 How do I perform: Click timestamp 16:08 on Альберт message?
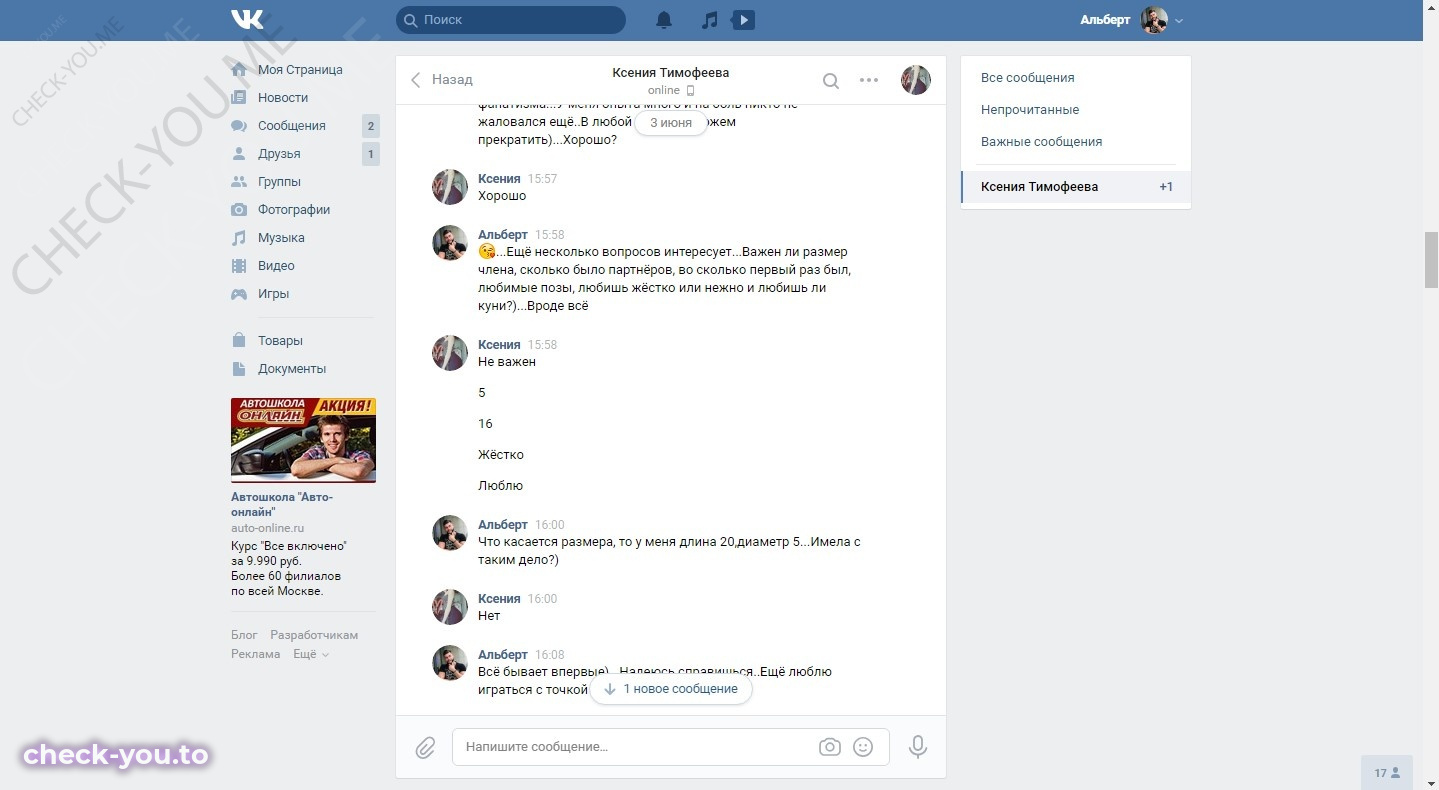550,655
